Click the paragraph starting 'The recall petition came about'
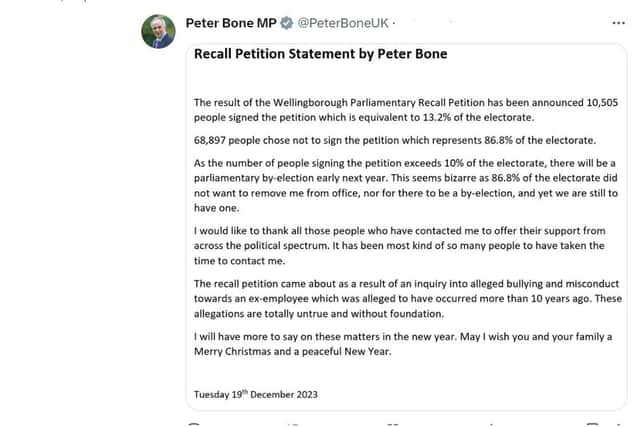 coord(398,298)
